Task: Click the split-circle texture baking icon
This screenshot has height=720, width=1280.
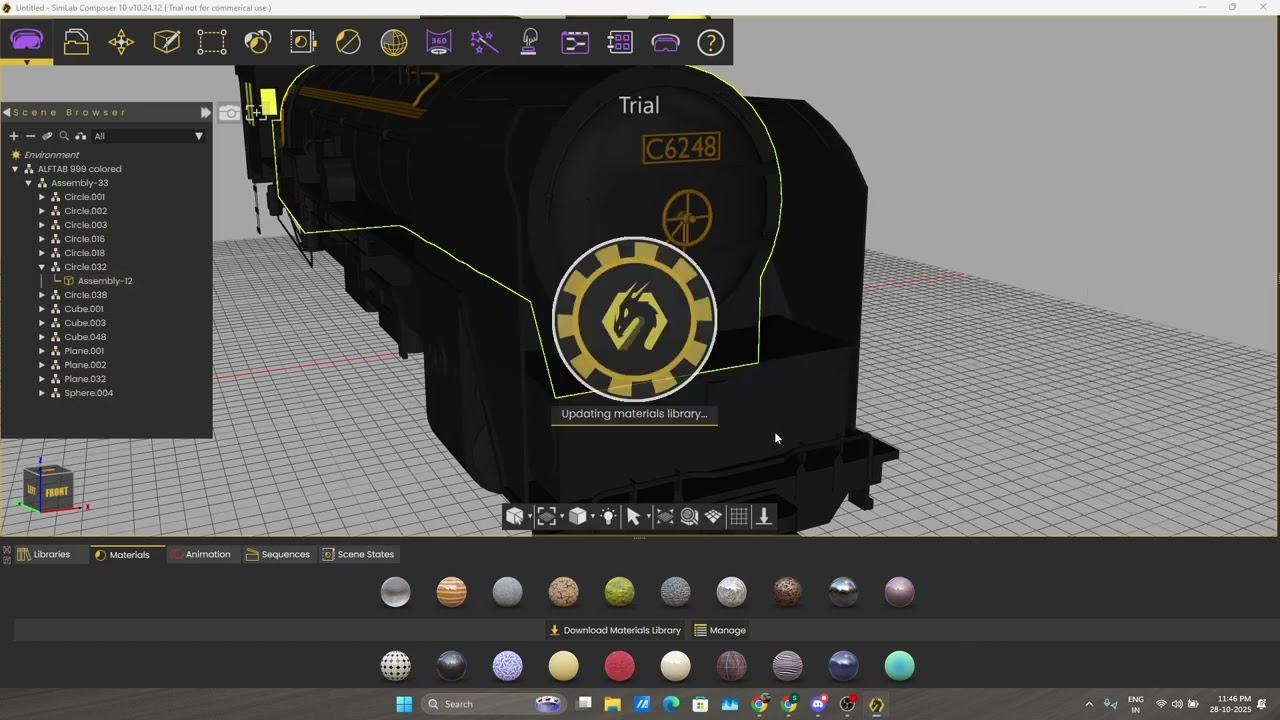Action: coord(348,42)
